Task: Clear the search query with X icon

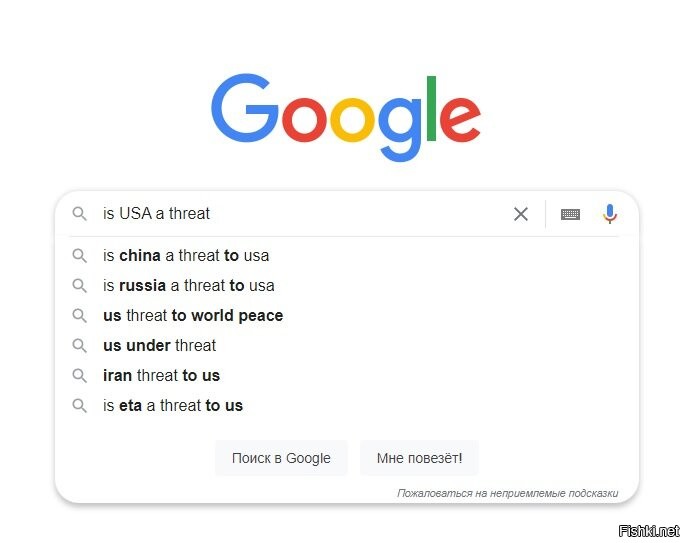Action: [x=520, y=214]
